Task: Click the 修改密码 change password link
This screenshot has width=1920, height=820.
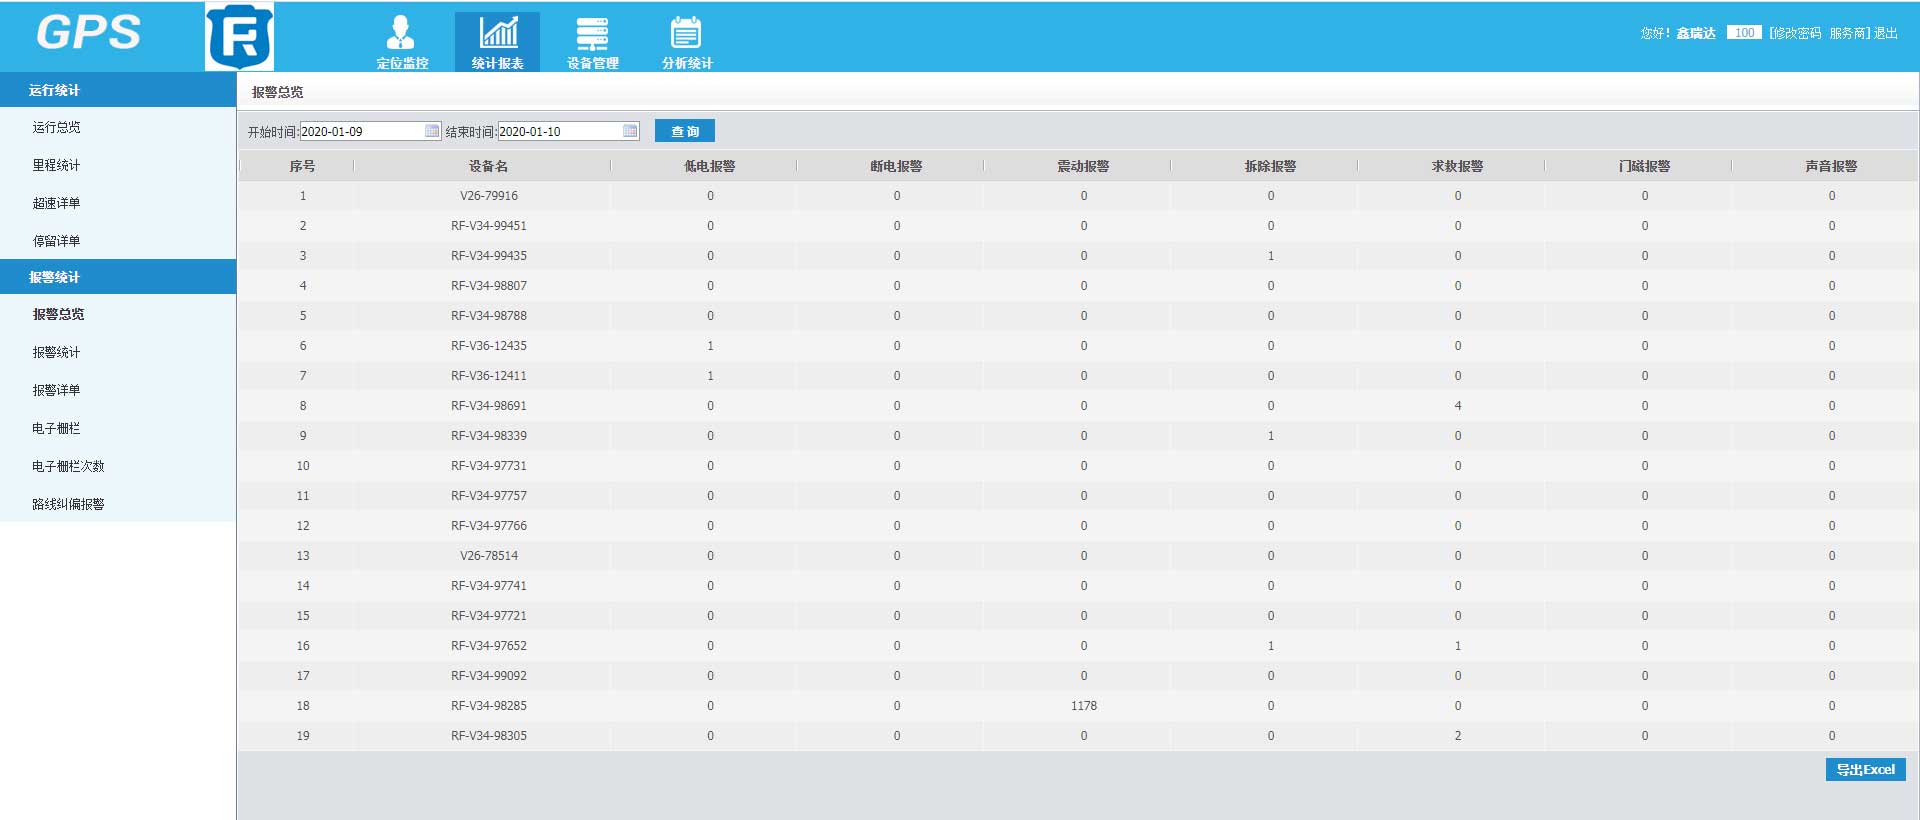Action: click(1796, 33)
